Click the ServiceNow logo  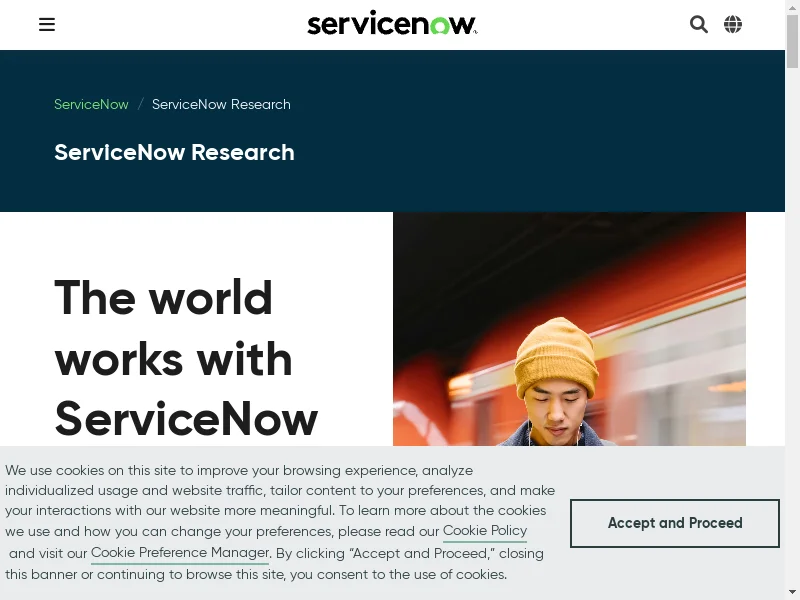point(392,23)
